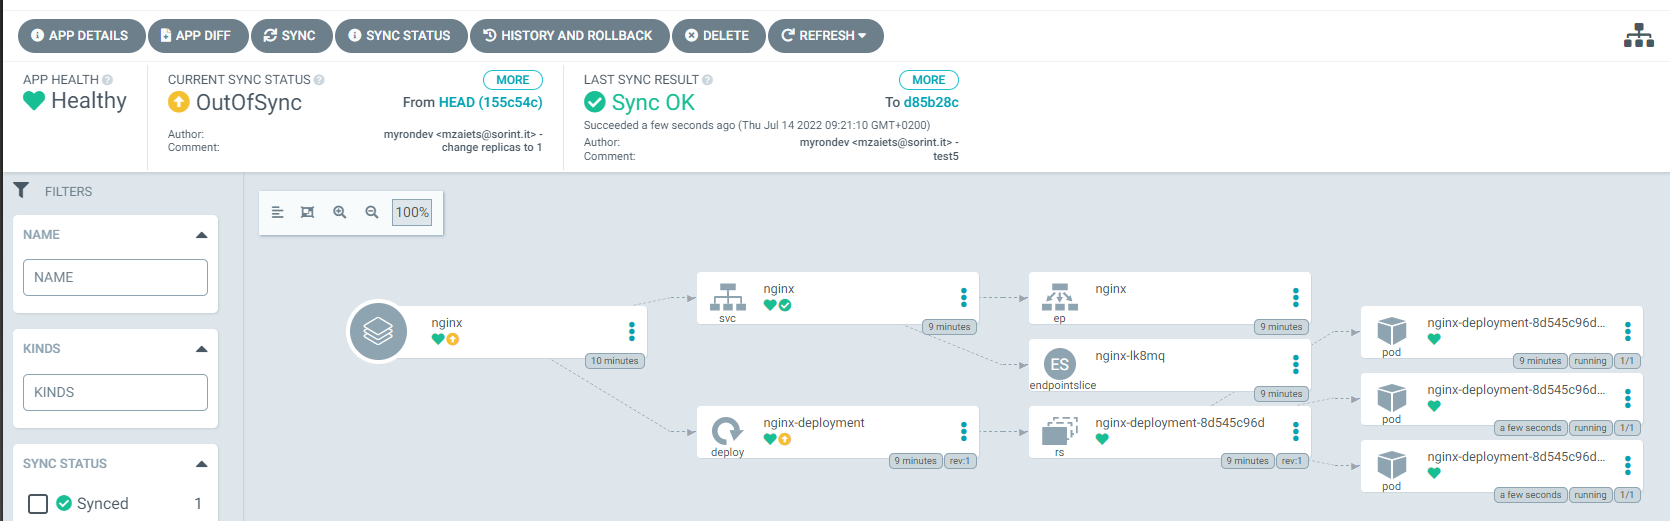The height and width of the screenshot is (521, 1670).
Task: Click the fit-to-screen icon
Action: coord(308,212)
